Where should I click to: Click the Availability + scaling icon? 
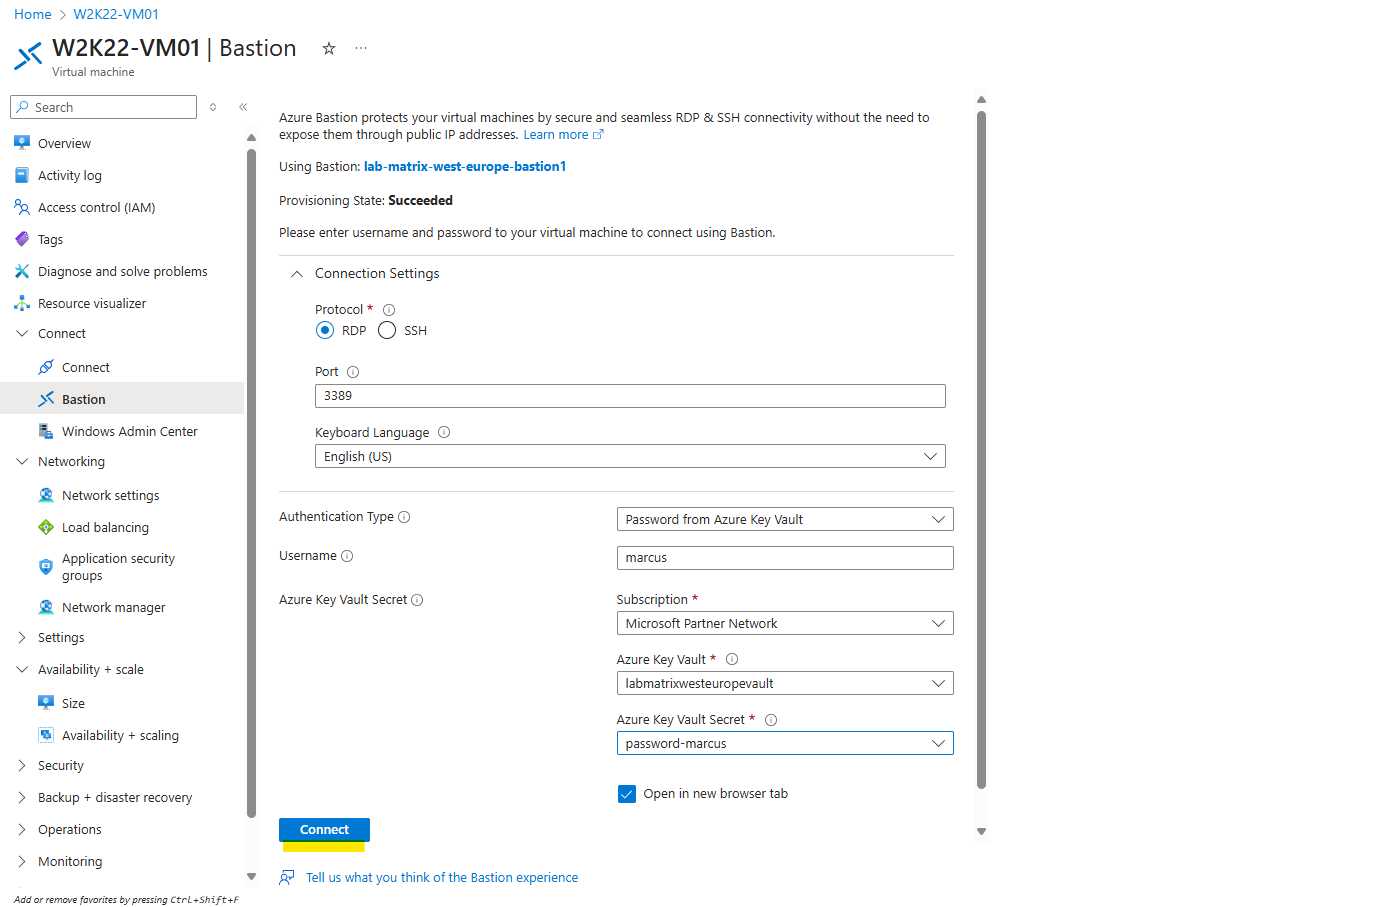tap(46, 735)
